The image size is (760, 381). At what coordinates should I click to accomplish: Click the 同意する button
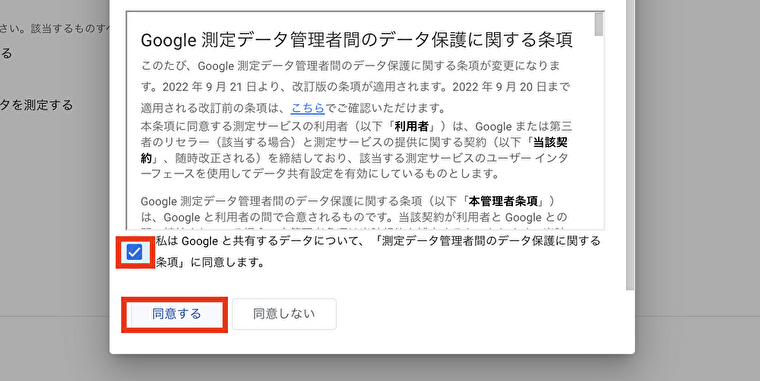coord(176,314)
